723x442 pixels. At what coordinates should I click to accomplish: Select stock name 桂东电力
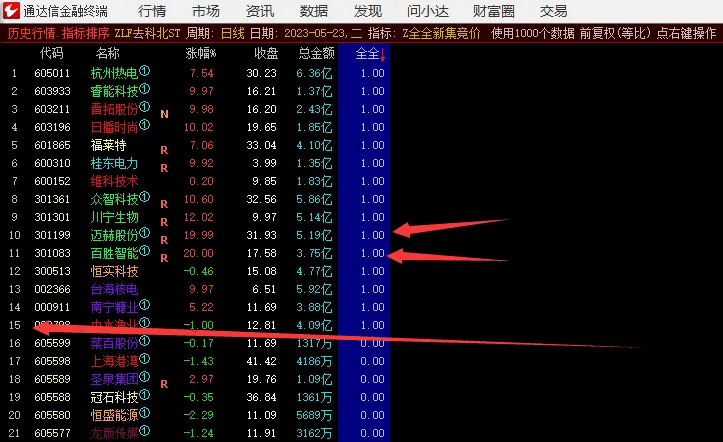114,163
